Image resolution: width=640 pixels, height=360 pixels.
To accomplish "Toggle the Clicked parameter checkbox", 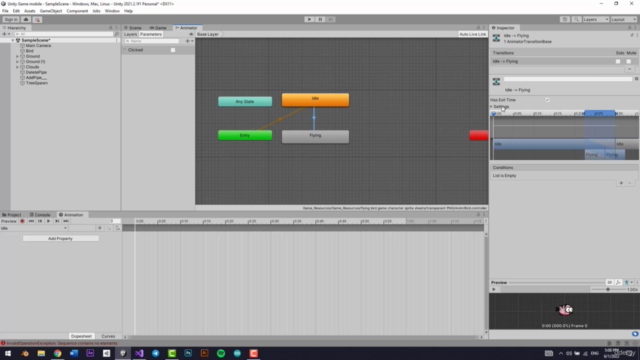I will pos(173,50).
